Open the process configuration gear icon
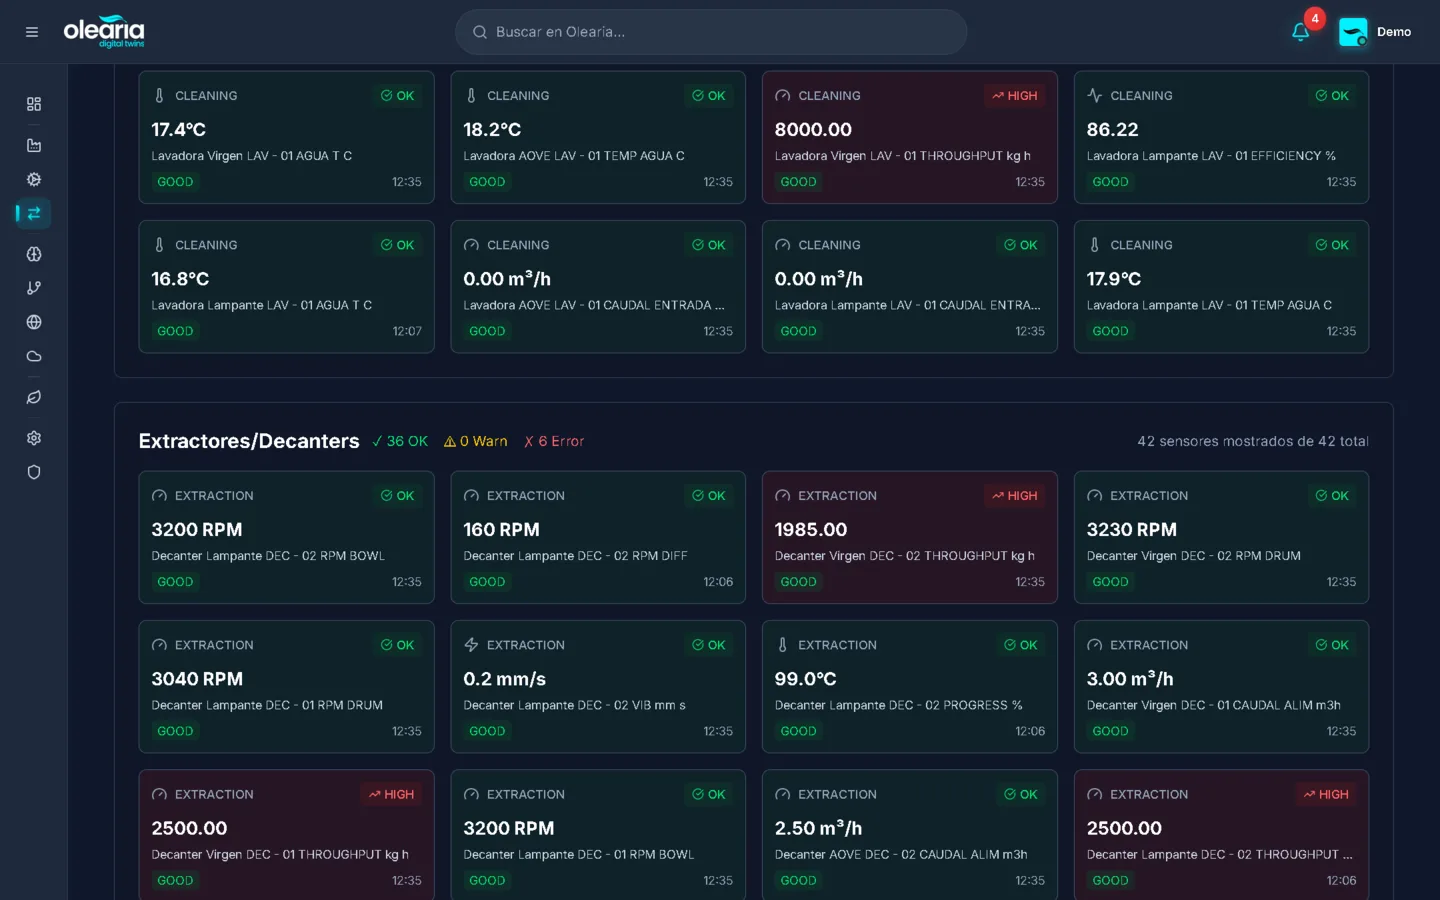Viewport: 1440px width, 900px height. tap(33, 179)
